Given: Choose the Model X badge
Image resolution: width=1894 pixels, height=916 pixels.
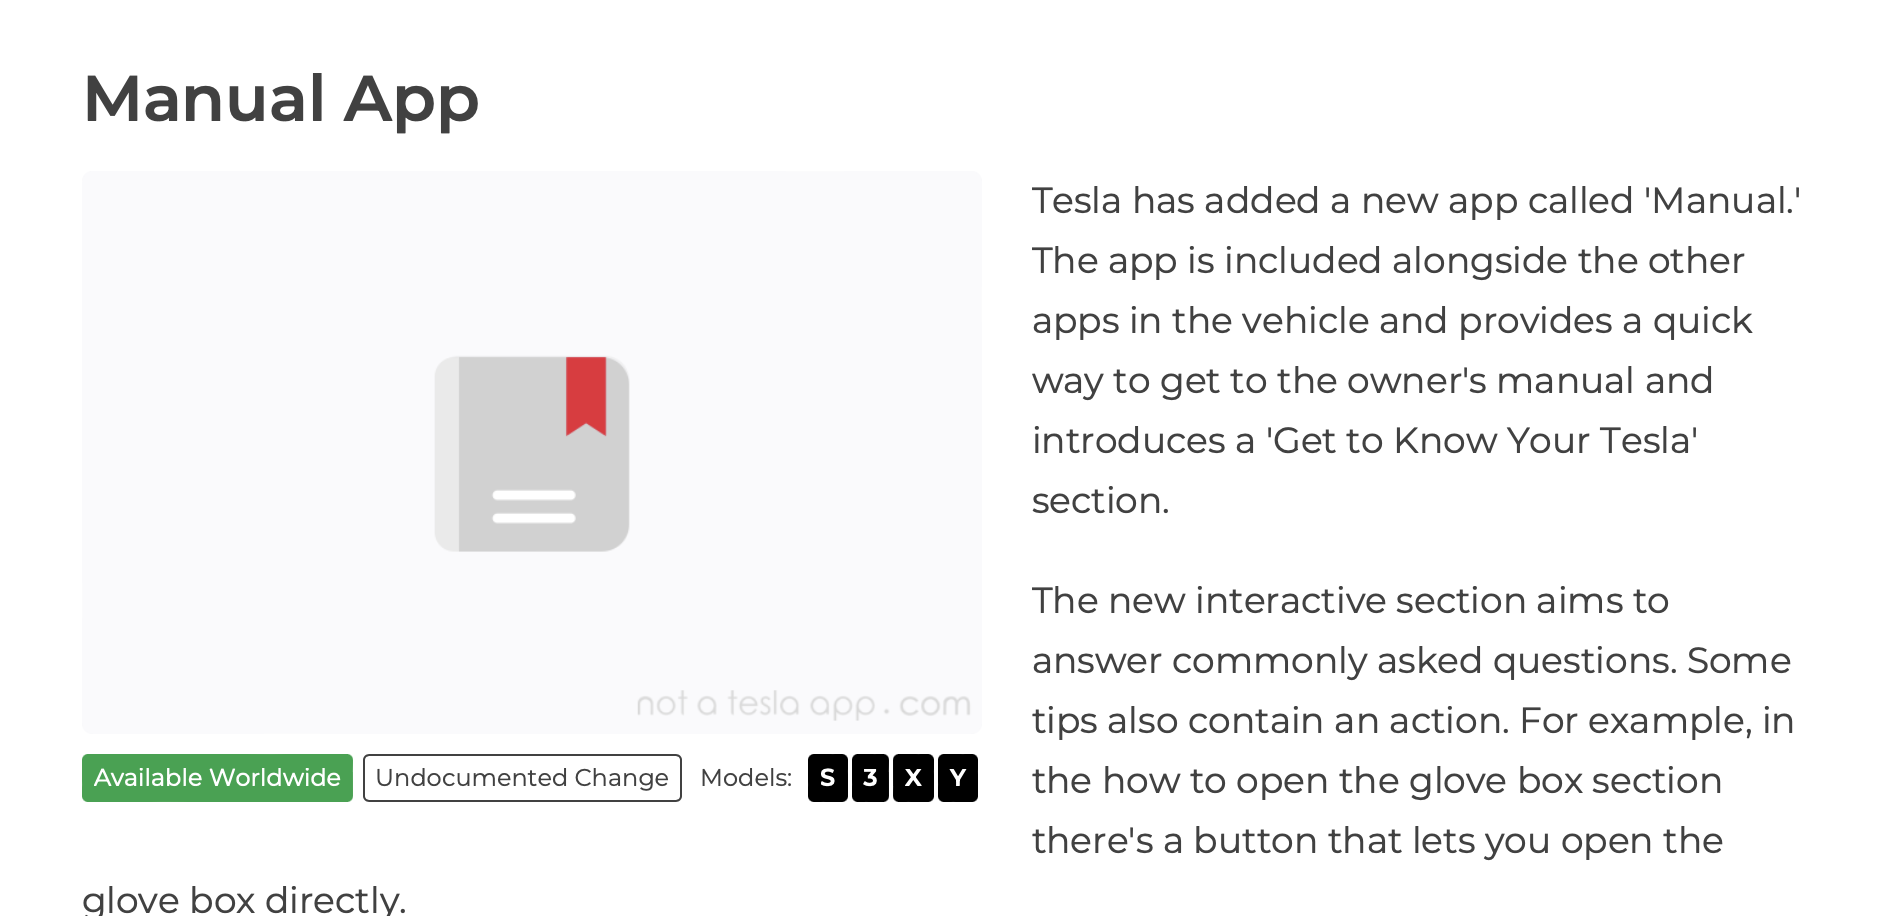Looking at the screenshot, I should (913, 778).
